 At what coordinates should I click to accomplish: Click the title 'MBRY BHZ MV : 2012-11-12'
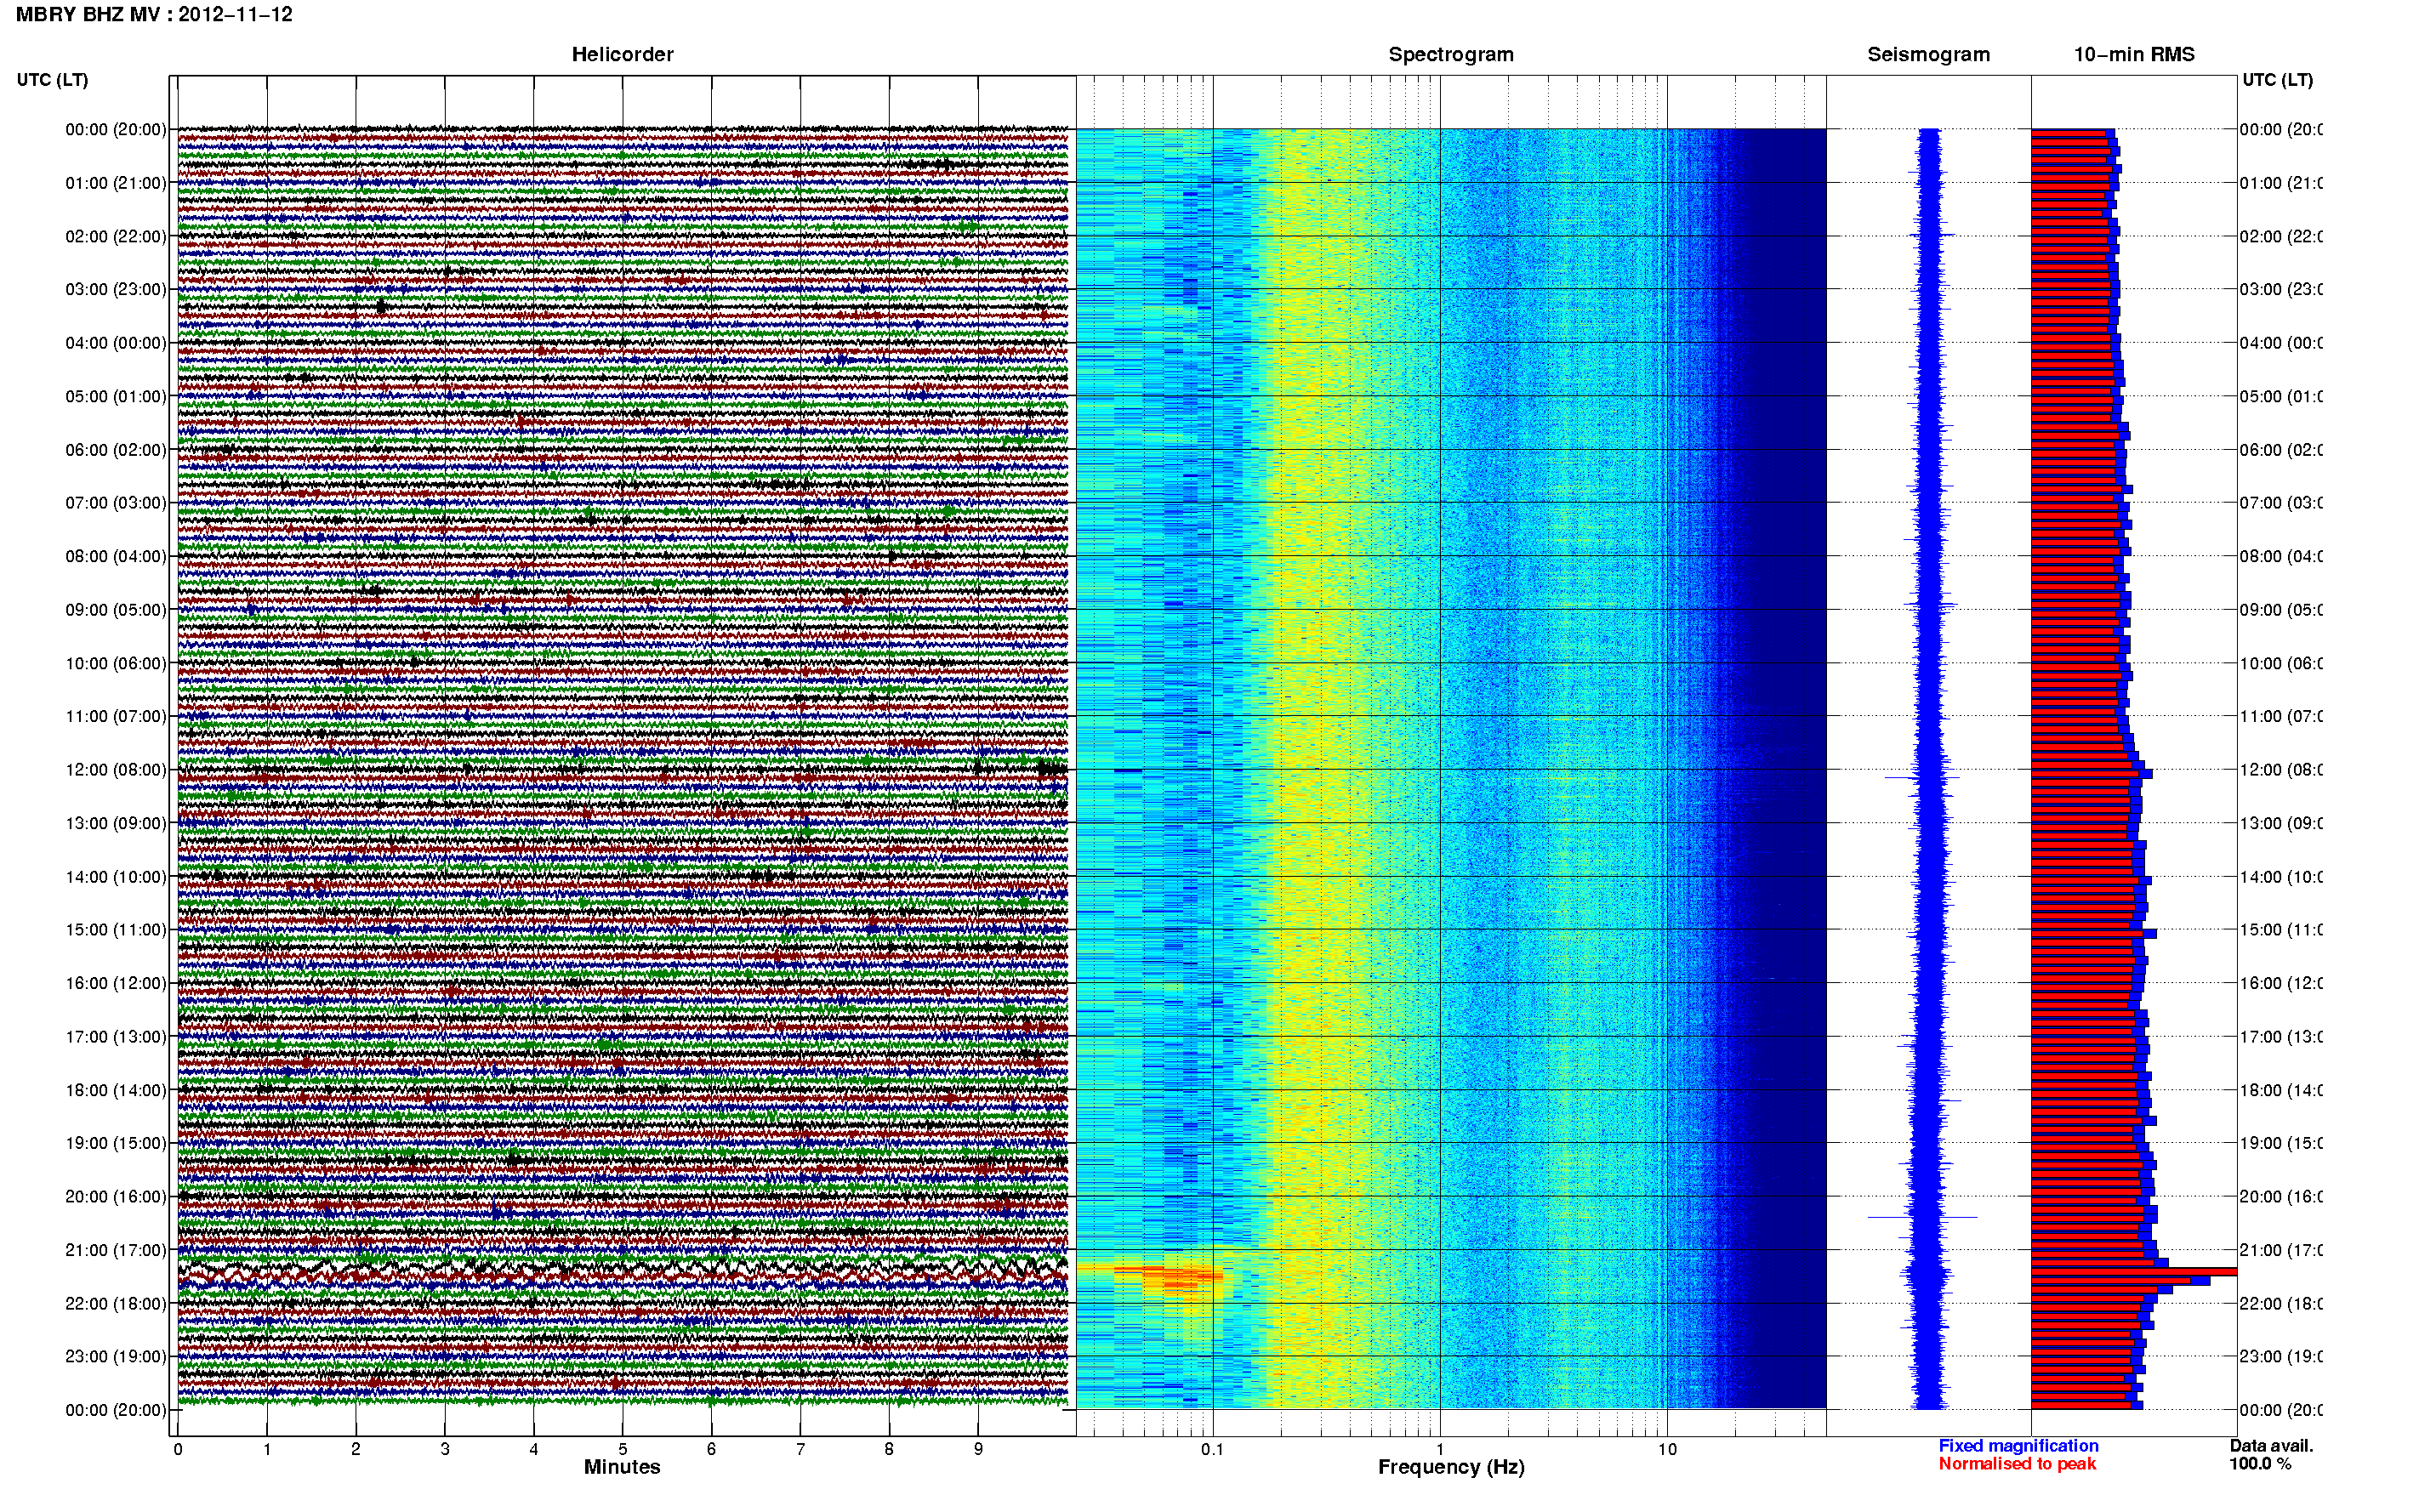pyautogui.click(x=154, y=15)
